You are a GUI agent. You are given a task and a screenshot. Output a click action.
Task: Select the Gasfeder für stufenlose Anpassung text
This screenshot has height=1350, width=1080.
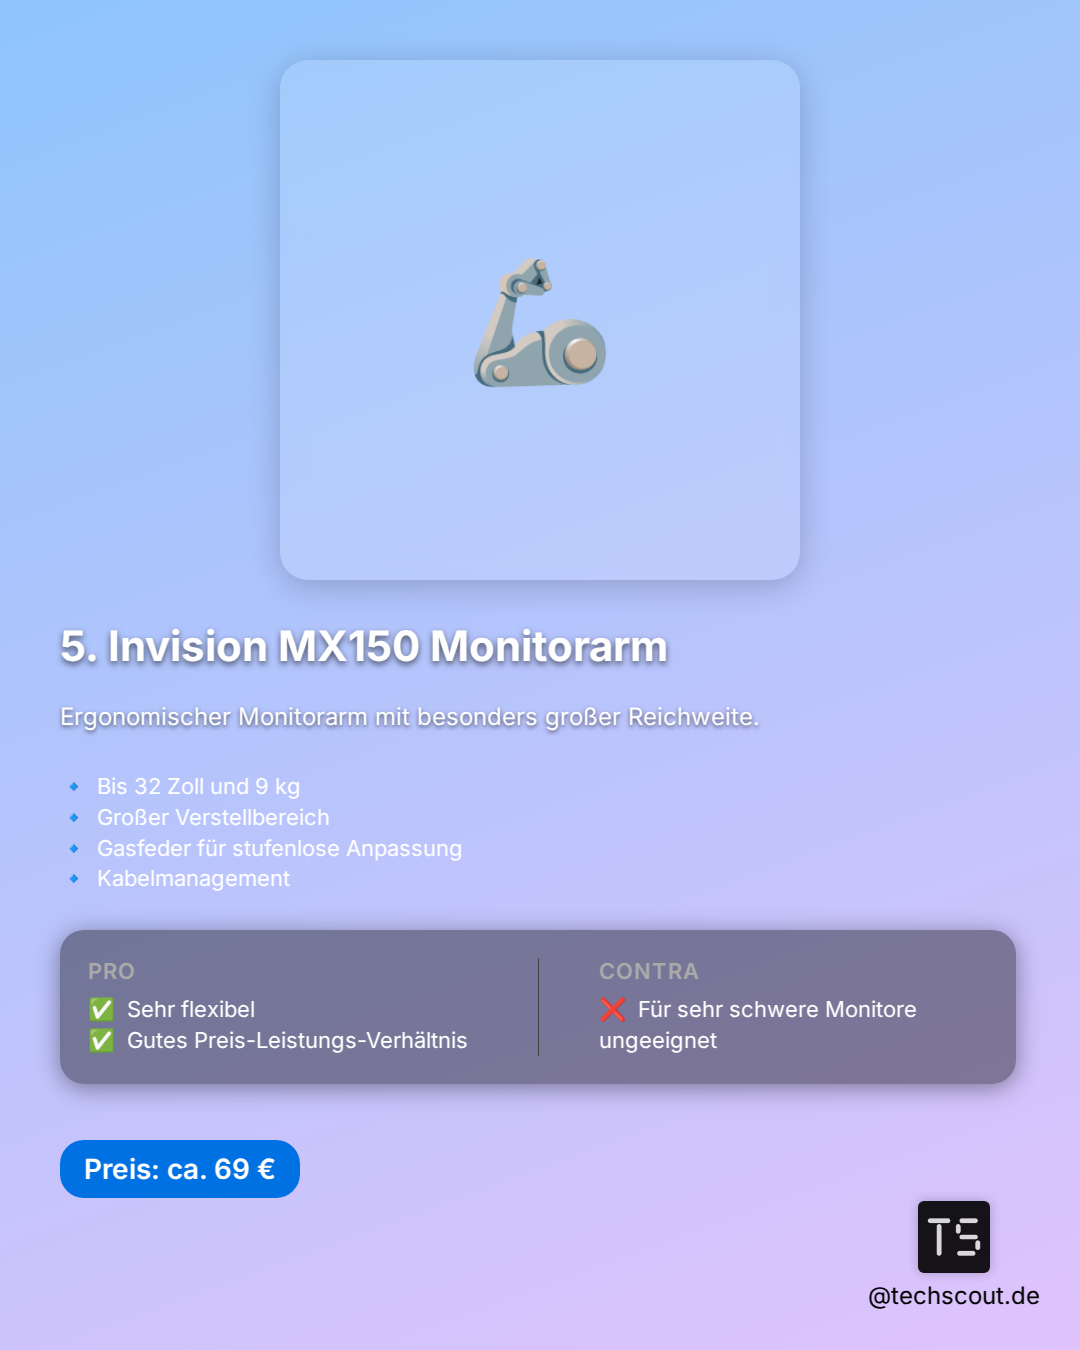279,849
